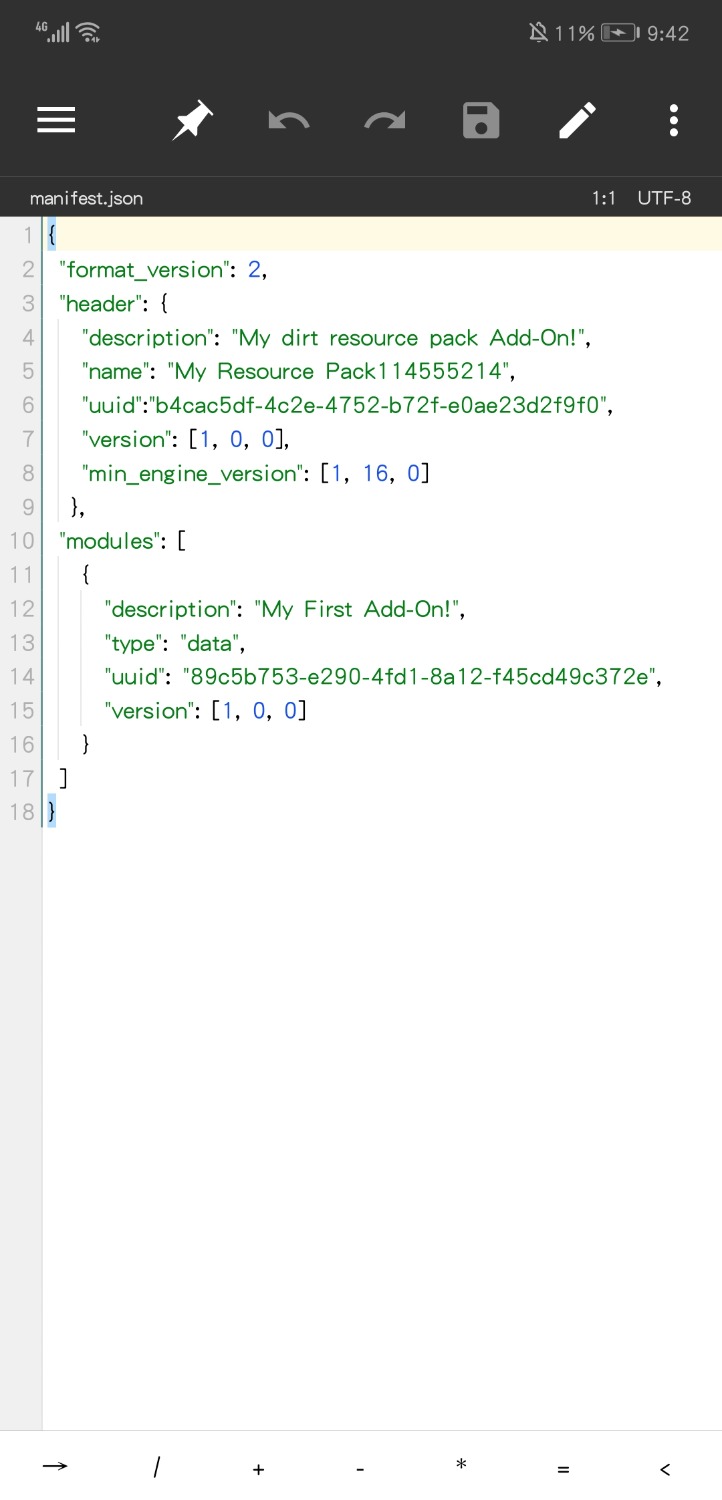This screenshot has width=722, height=1500.
Task: Tap "My Resource Pack114555214" name value
Action: [x=339, y=372]
